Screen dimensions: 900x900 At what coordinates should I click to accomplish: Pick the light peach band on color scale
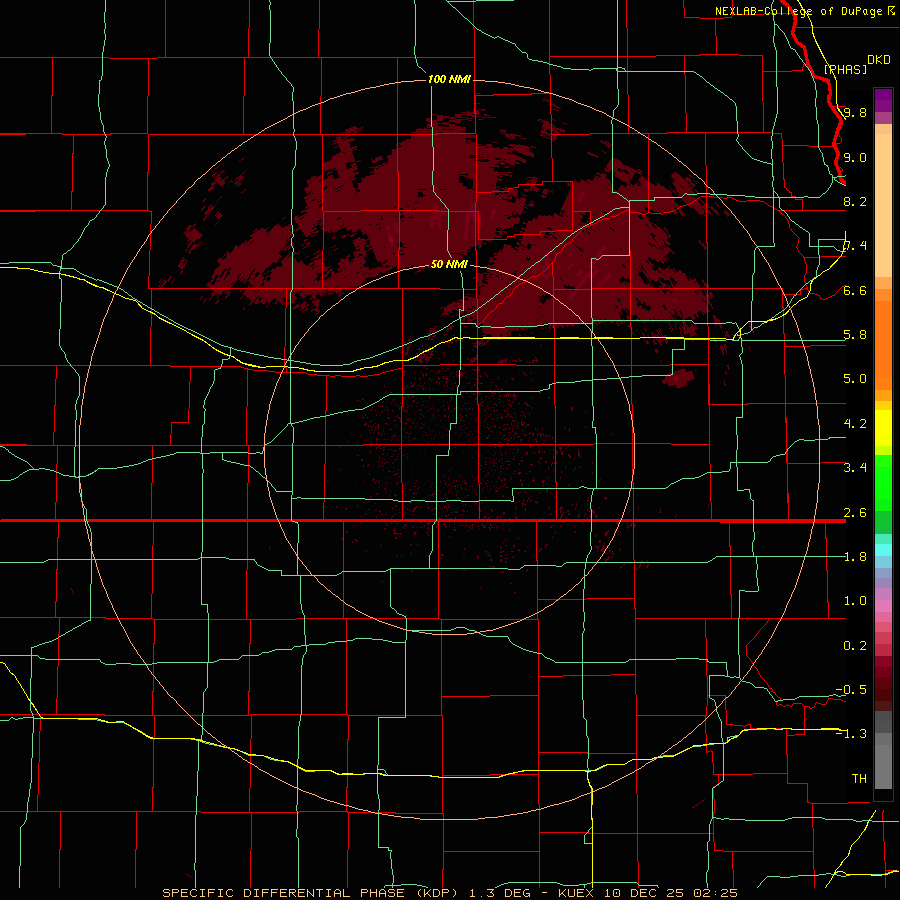(883, 205)
